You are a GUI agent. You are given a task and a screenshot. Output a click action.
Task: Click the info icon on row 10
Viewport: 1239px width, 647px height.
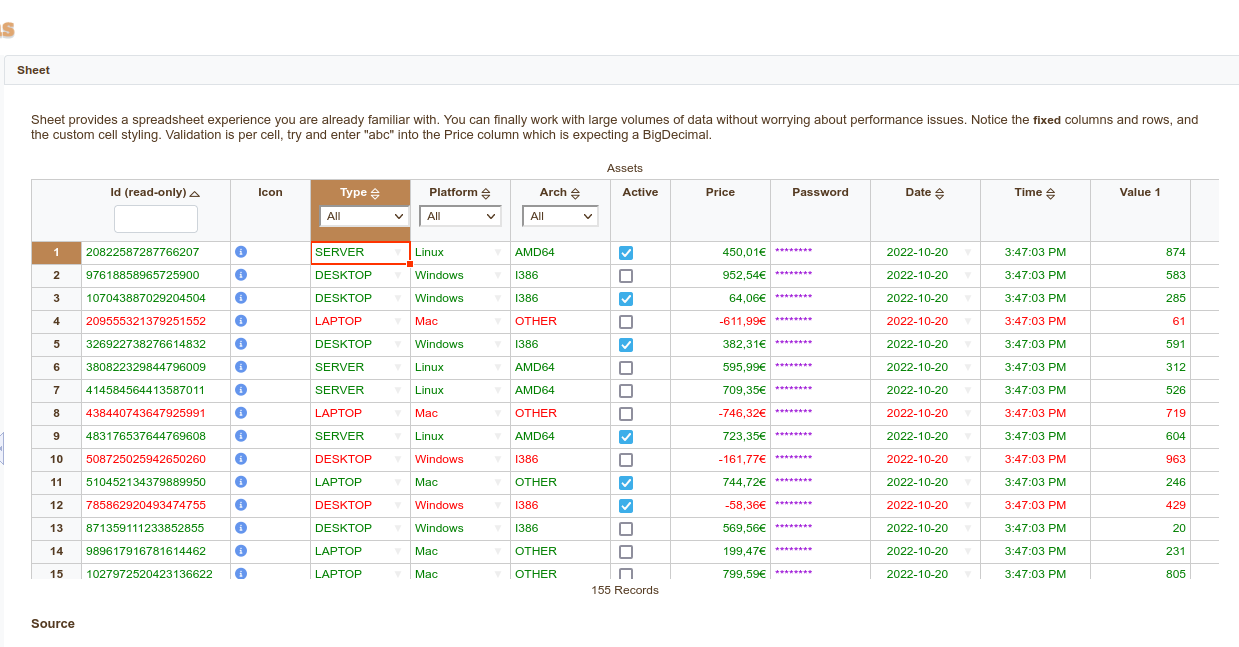coord(240,459)
